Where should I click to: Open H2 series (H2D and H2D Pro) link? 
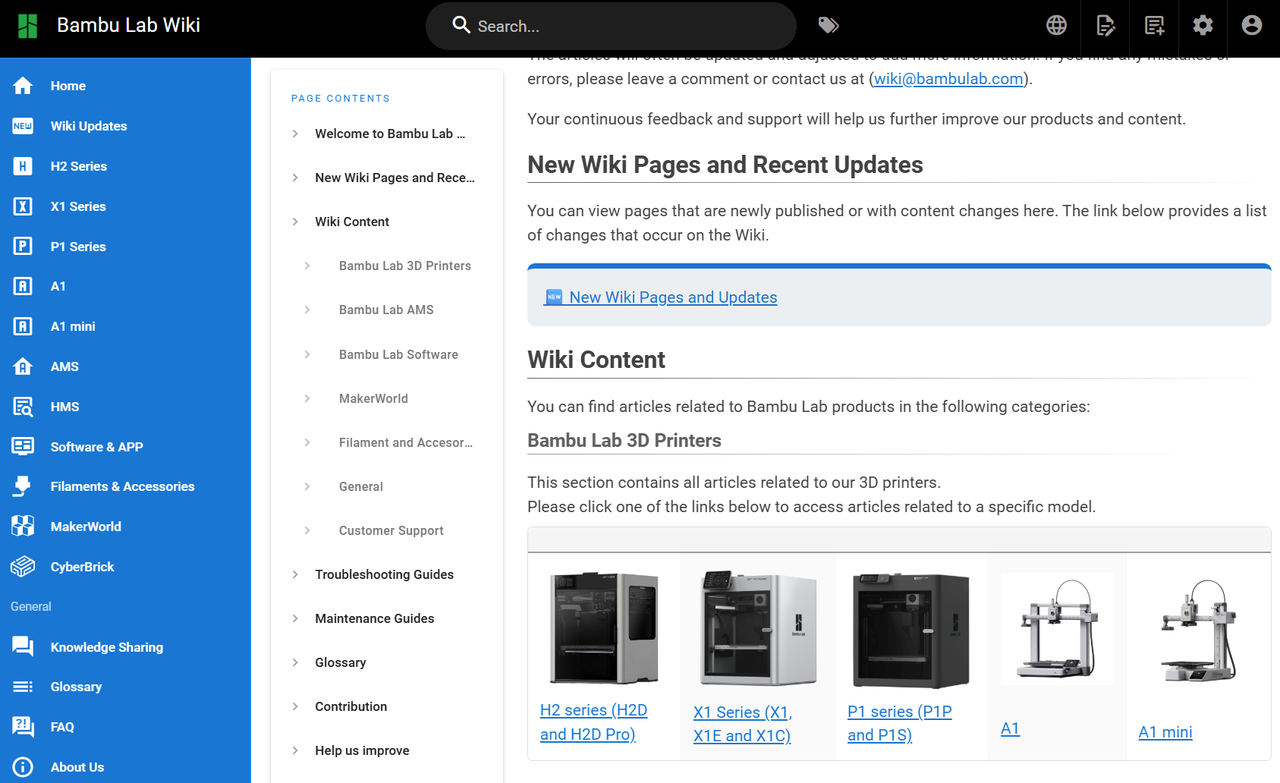tap(594, 722)
